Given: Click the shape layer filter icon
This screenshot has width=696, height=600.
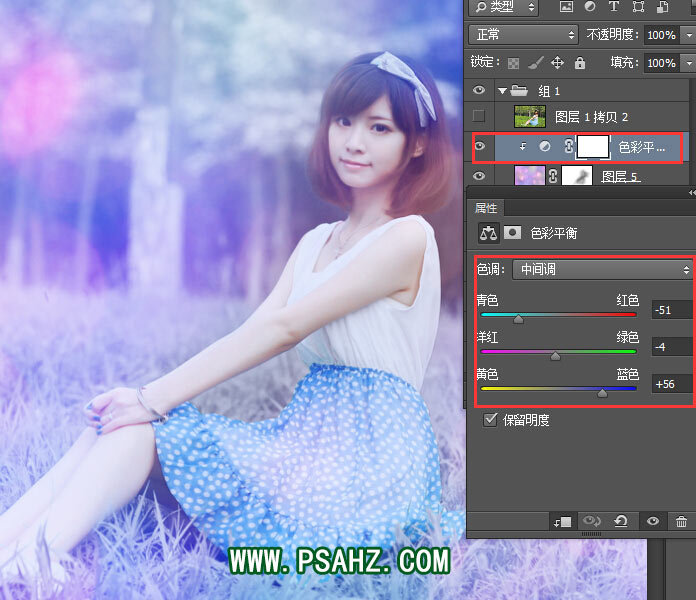Looking at the screenshot, I should (638, 7).
